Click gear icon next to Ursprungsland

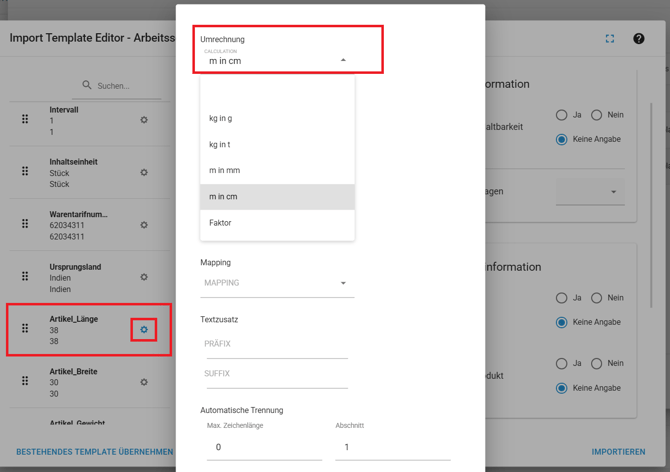[x=144, y=277]
